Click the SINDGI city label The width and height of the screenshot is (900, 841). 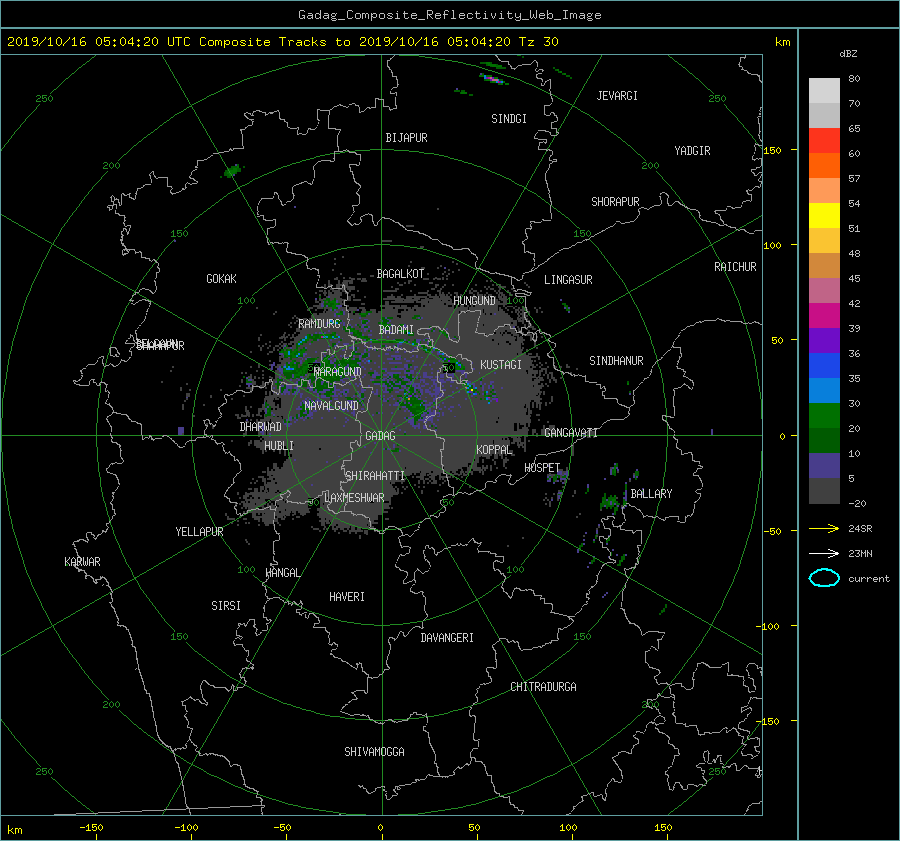tap(509, 119)
